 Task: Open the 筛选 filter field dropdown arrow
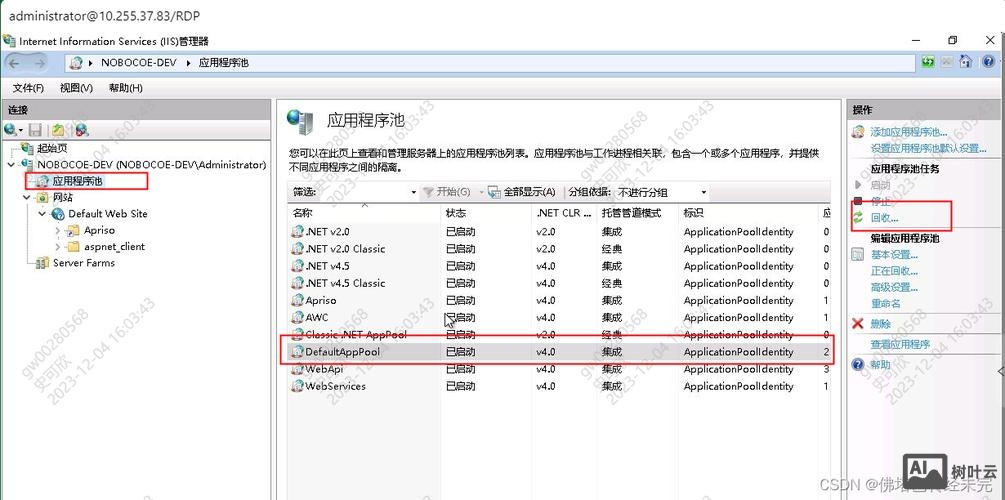click(x=413, y=192)
